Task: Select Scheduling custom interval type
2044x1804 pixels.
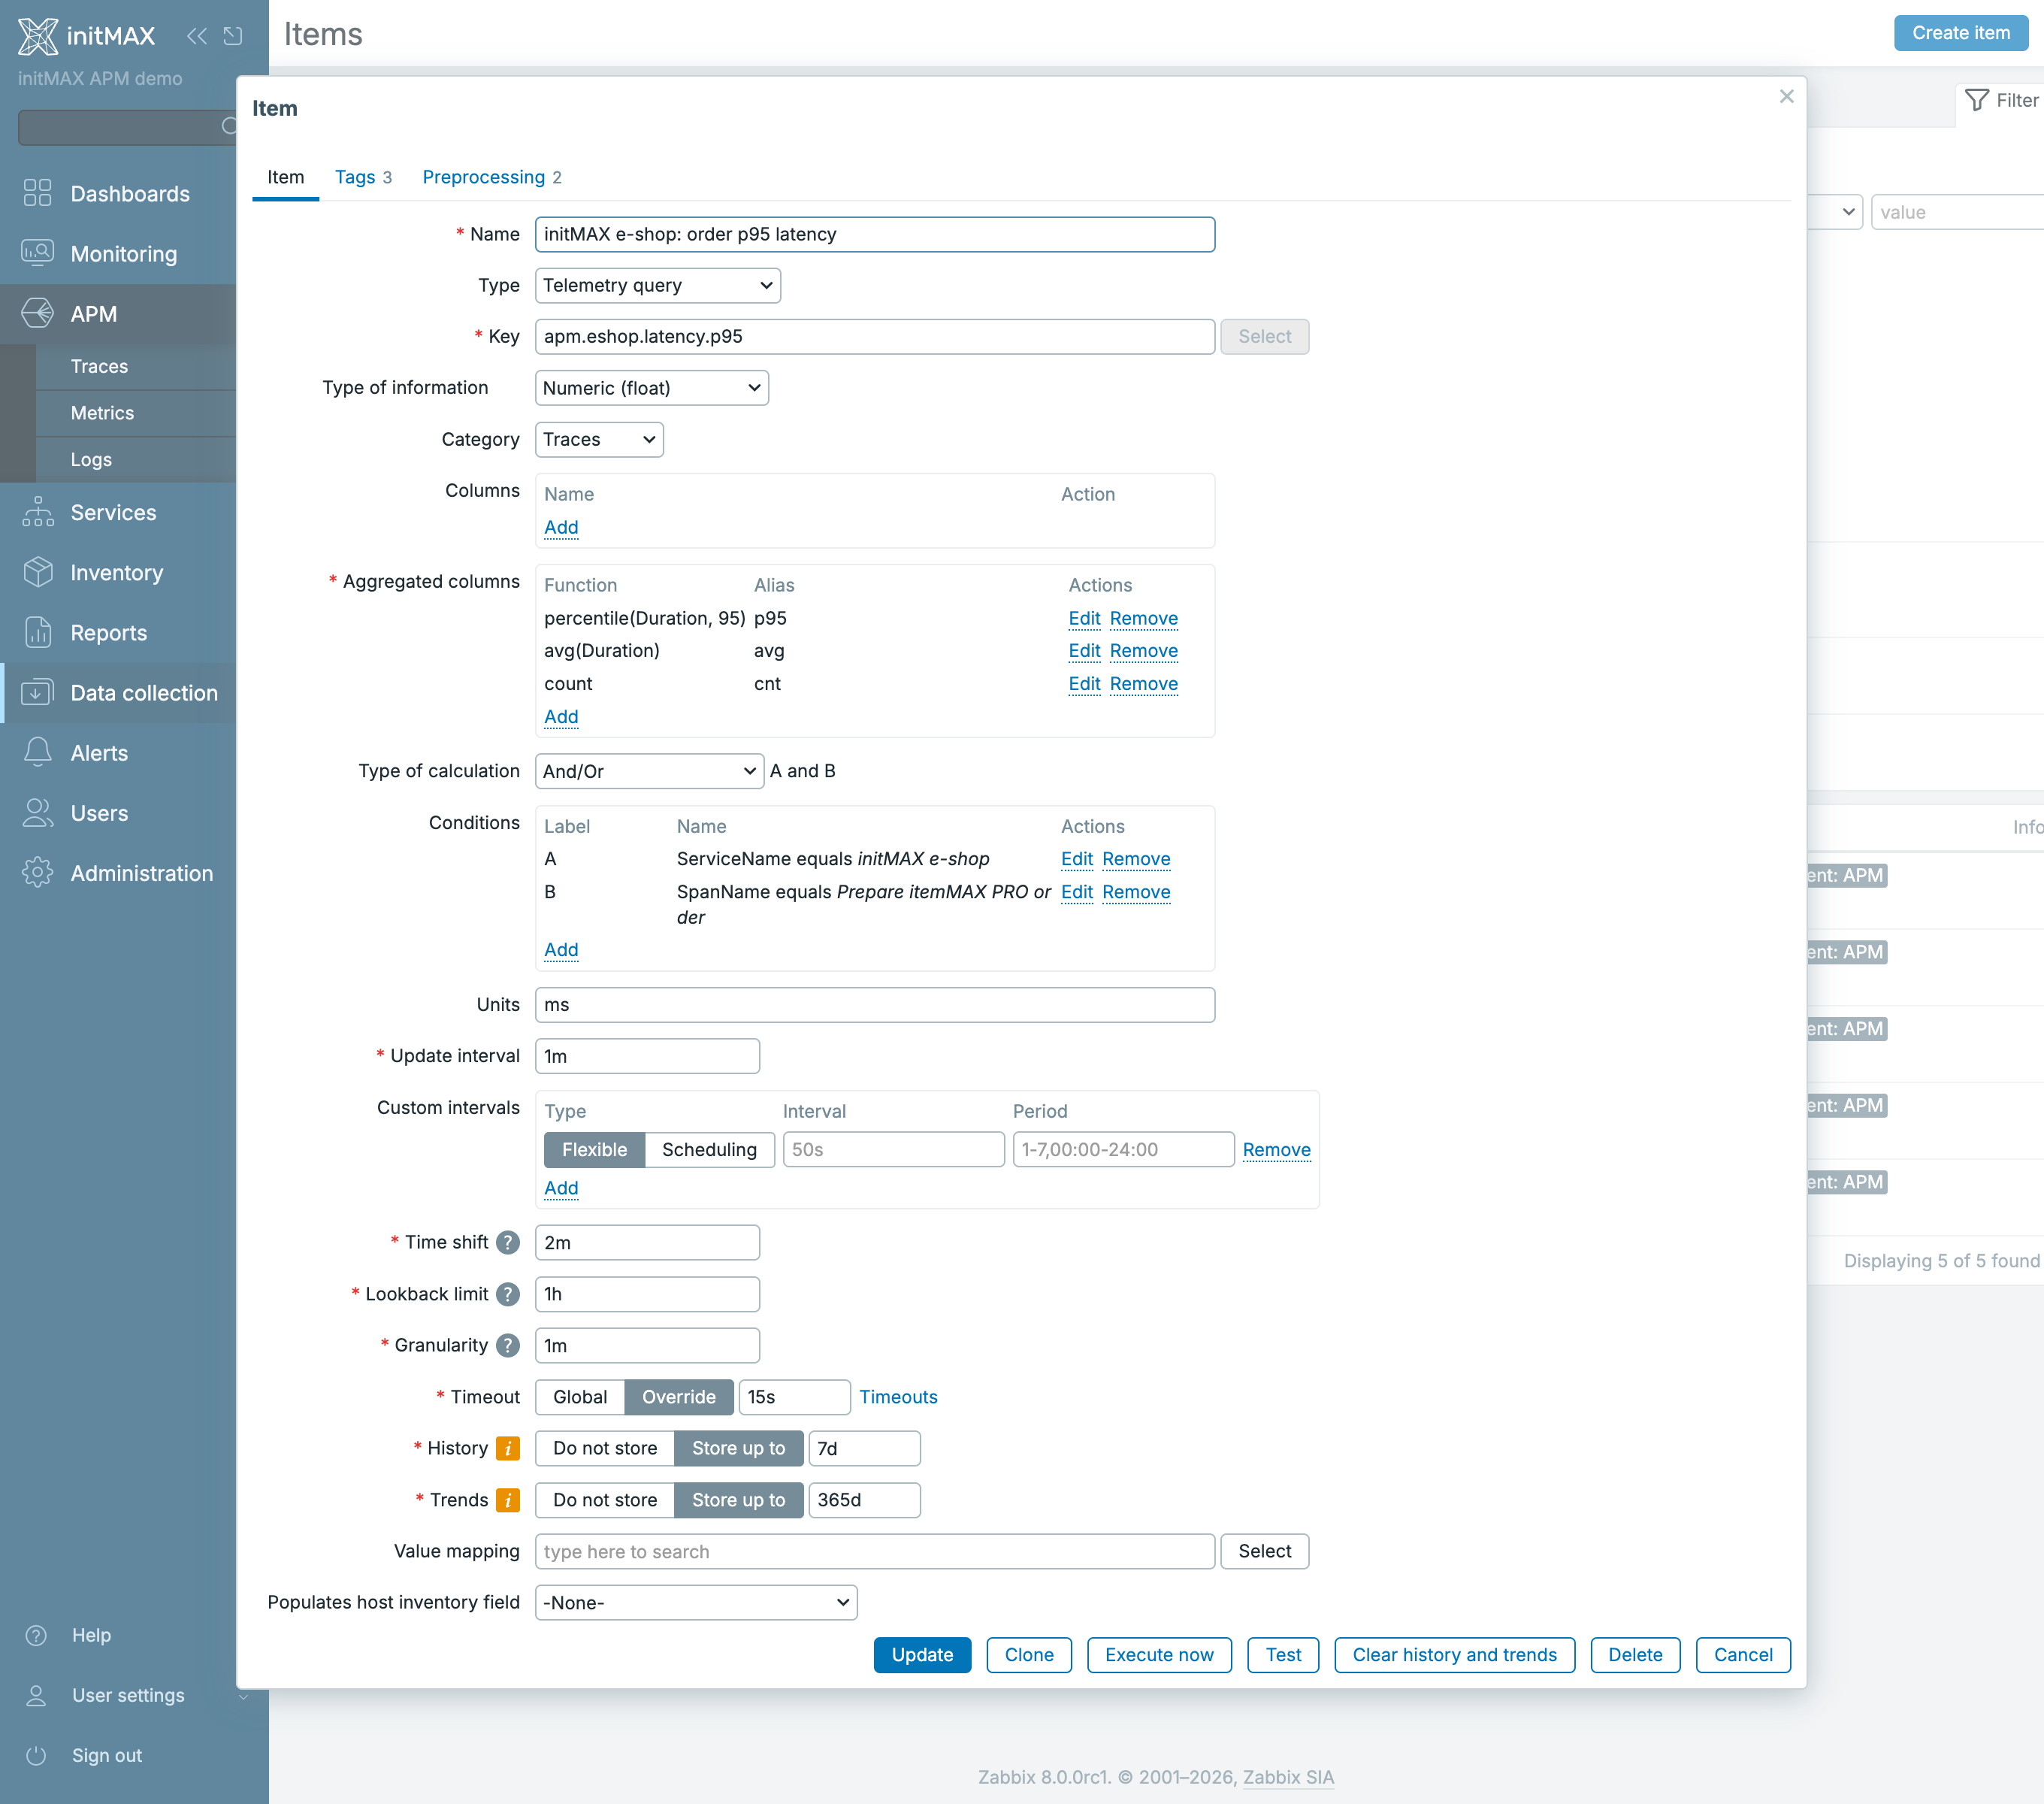Action: point(709,1149)
